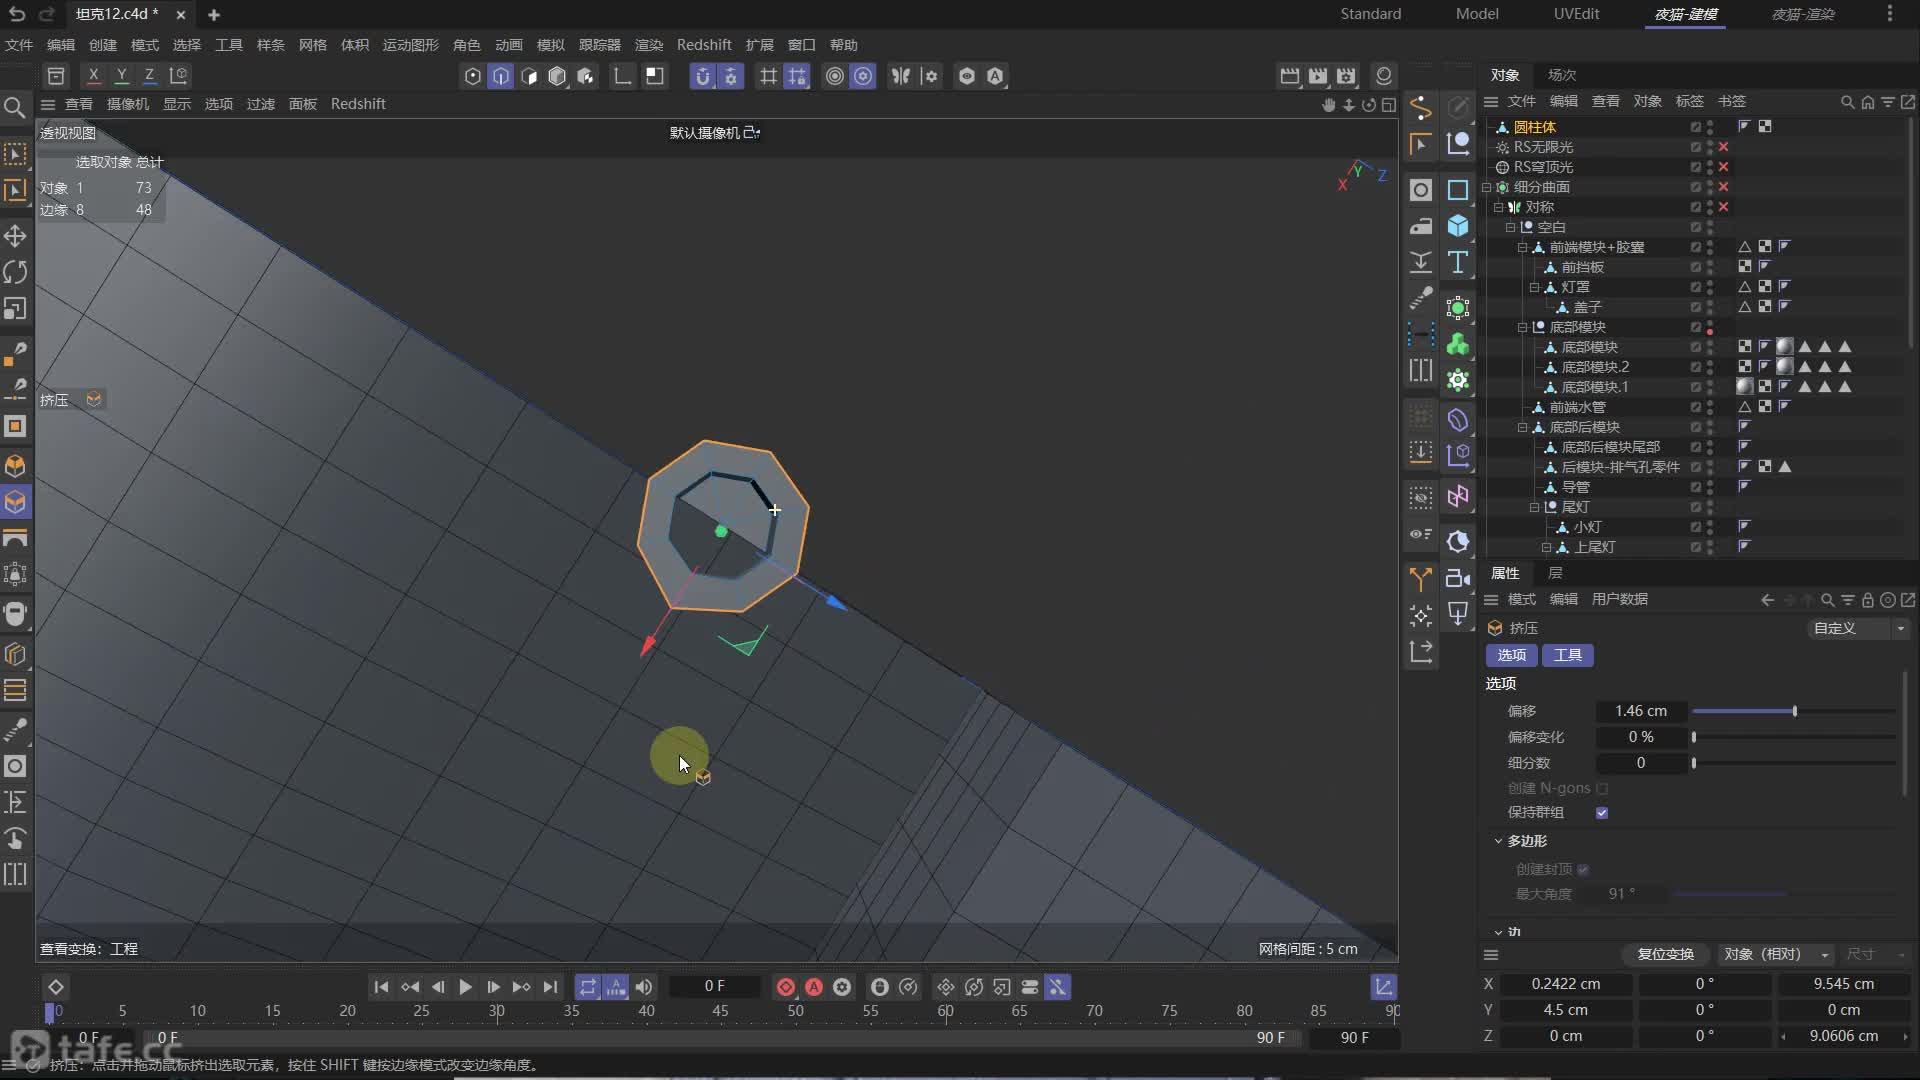This screenshot has height=1080, width=1920.
Task: Collapse the 底部模块 group node
Action: [1522, 327]
